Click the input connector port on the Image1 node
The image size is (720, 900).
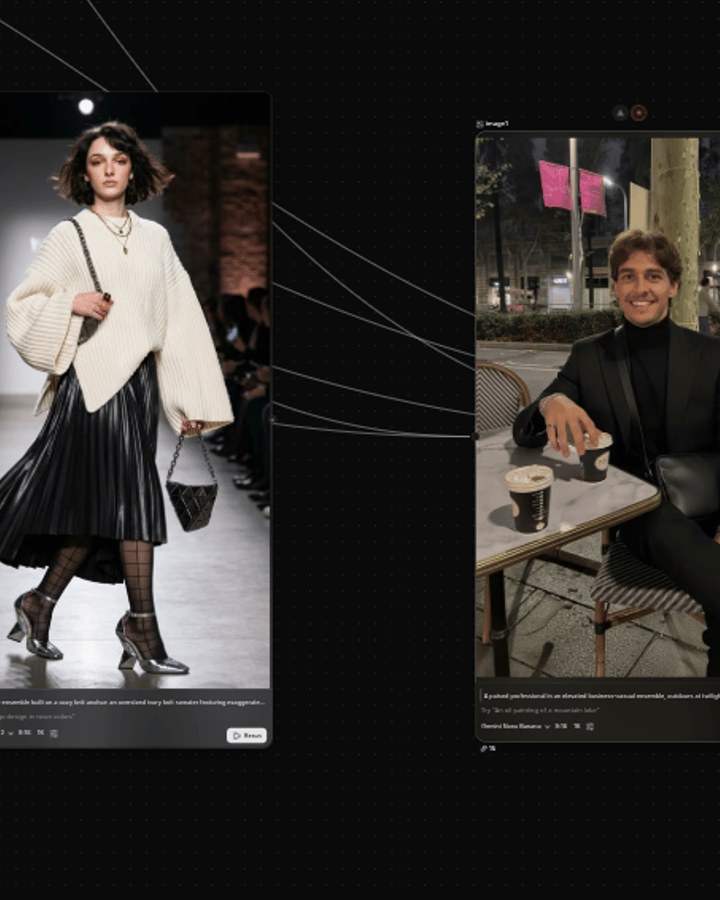[x=475, y=436]
